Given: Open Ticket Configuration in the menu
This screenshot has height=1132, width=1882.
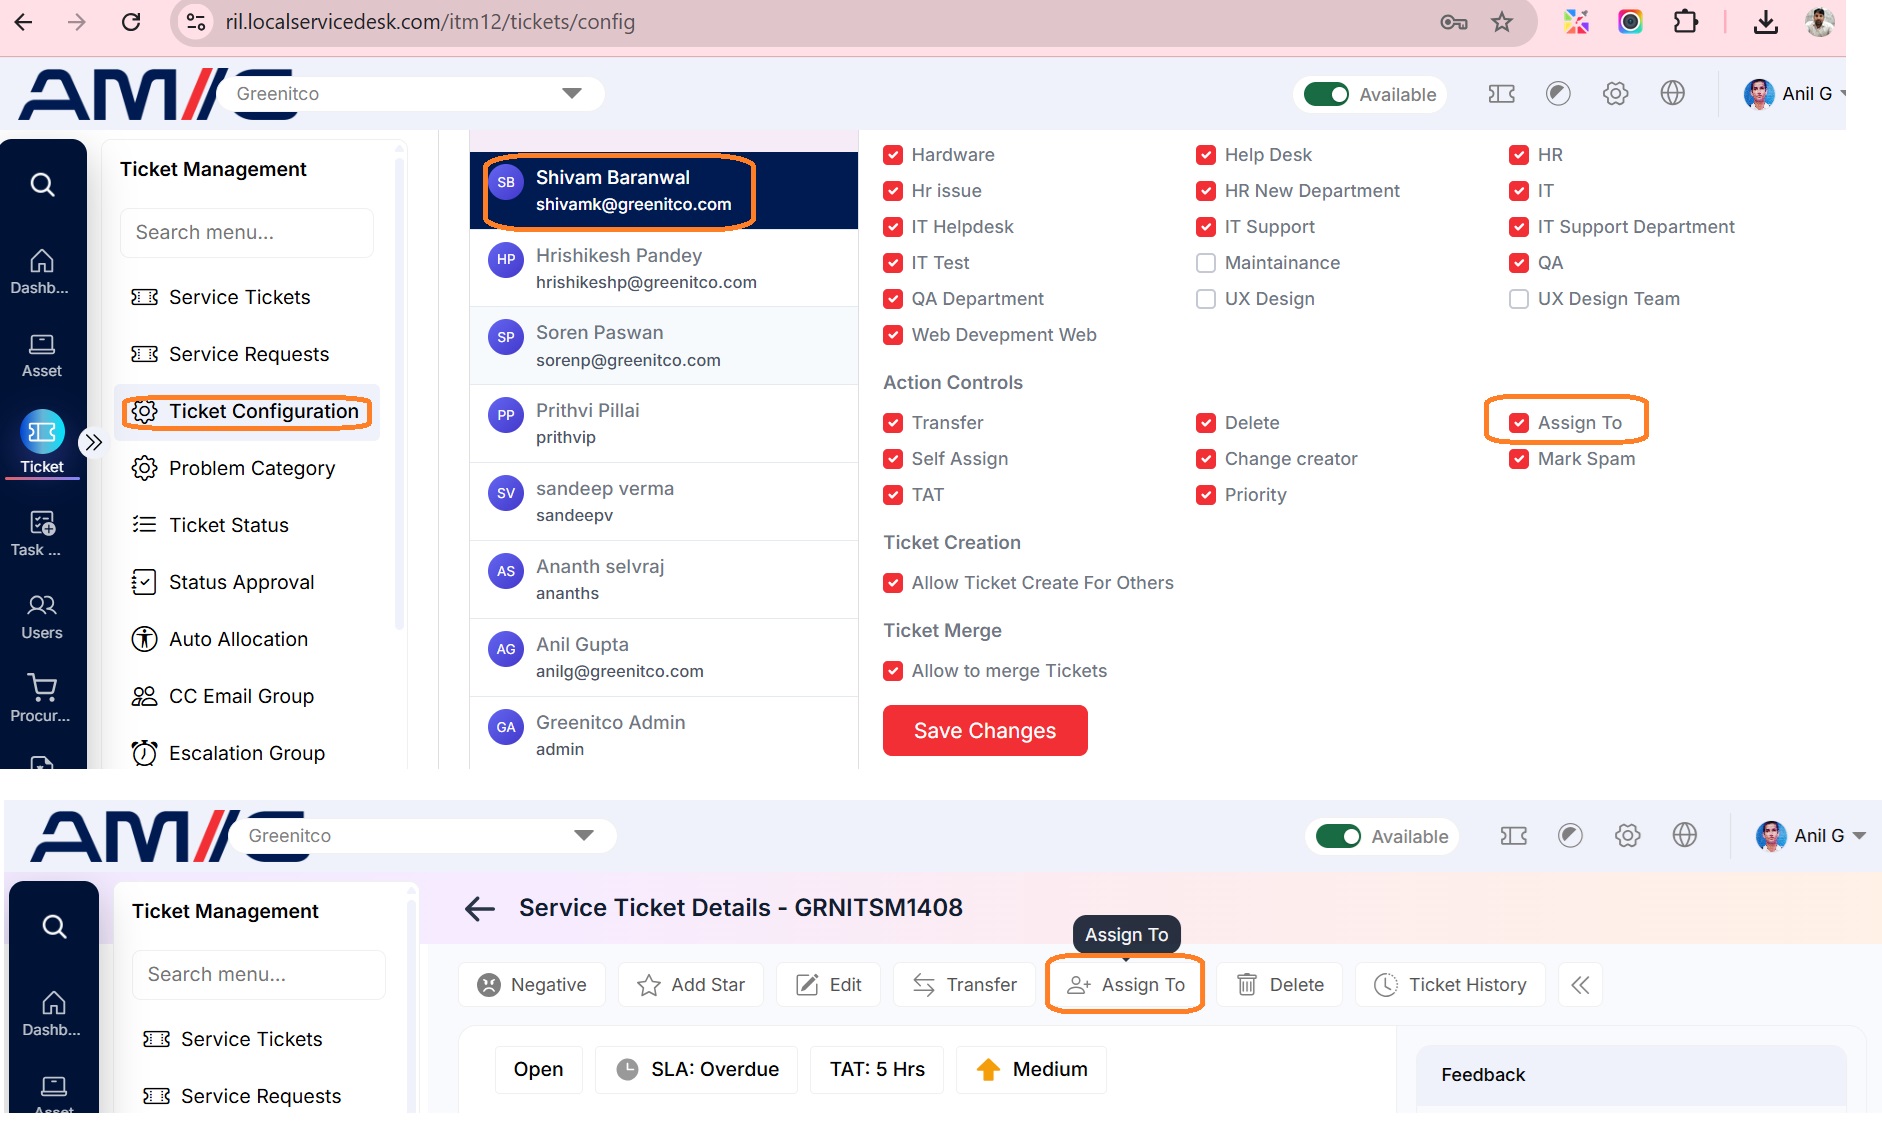Looking at the screenshot, I should [246, 412].
